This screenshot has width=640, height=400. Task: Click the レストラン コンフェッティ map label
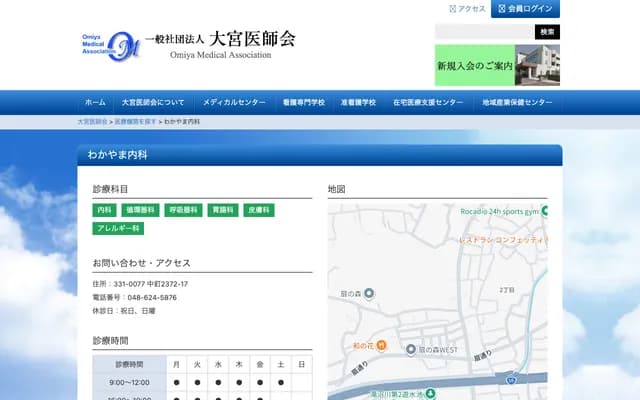pyautogui.click(x=502, y=240)
